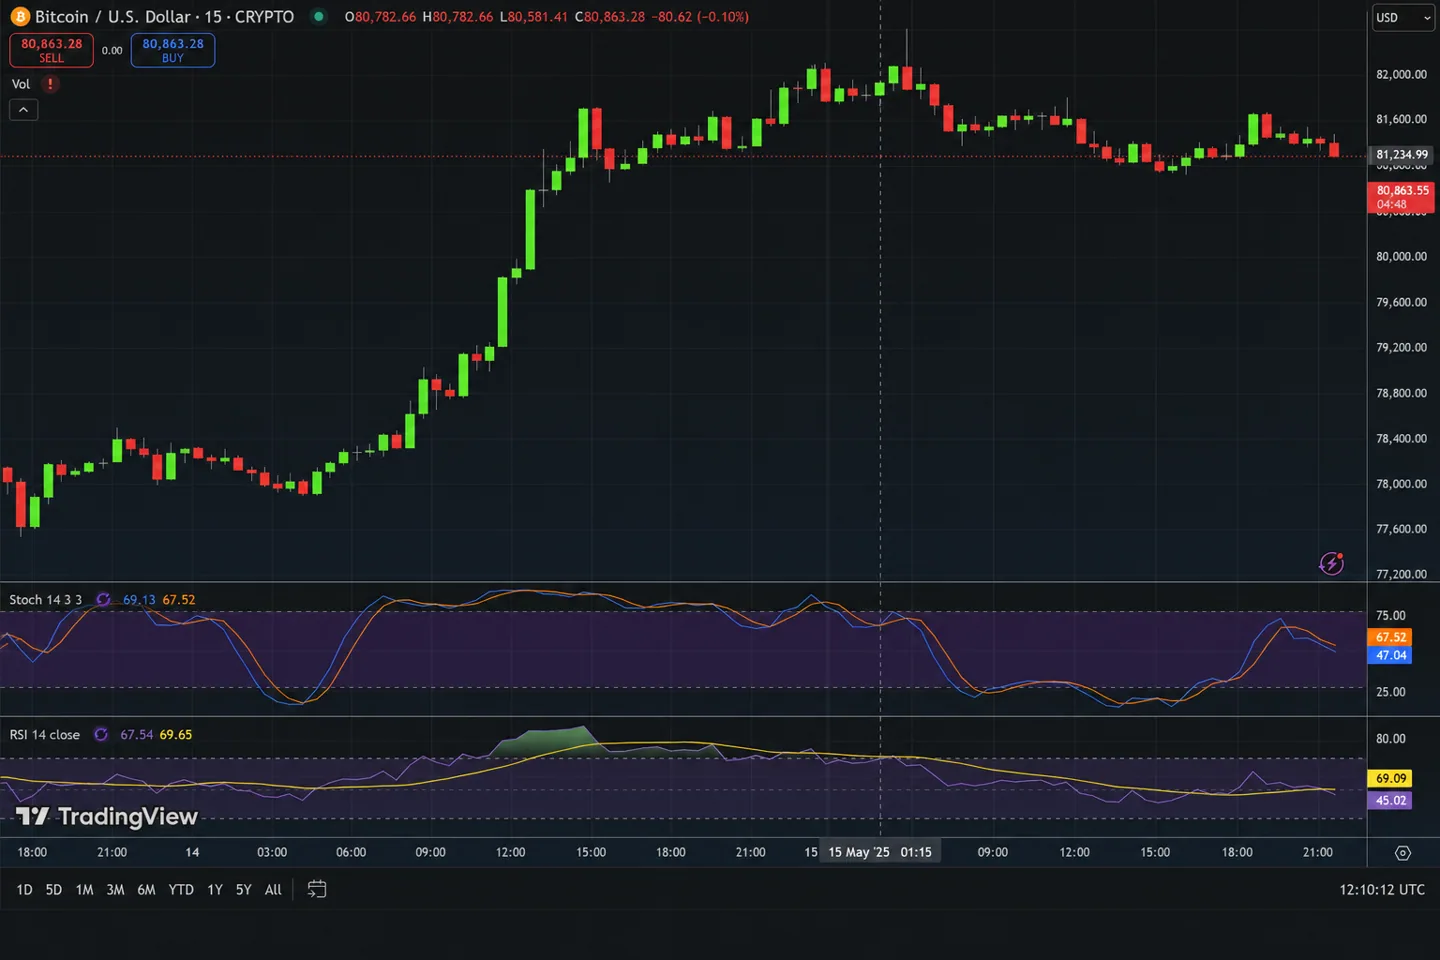
Task: Open chart axis settings gear
Action: (1403, 853)
